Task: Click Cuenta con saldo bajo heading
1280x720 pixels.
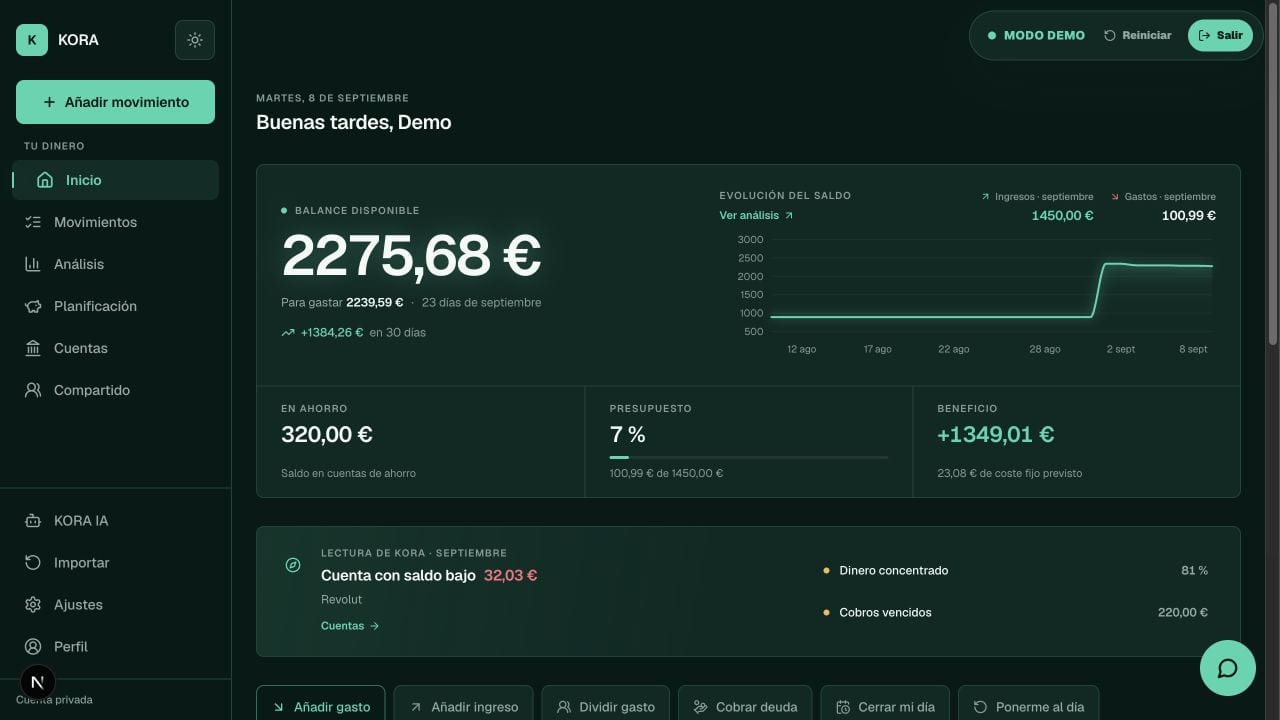Action: tap(398, 575)
